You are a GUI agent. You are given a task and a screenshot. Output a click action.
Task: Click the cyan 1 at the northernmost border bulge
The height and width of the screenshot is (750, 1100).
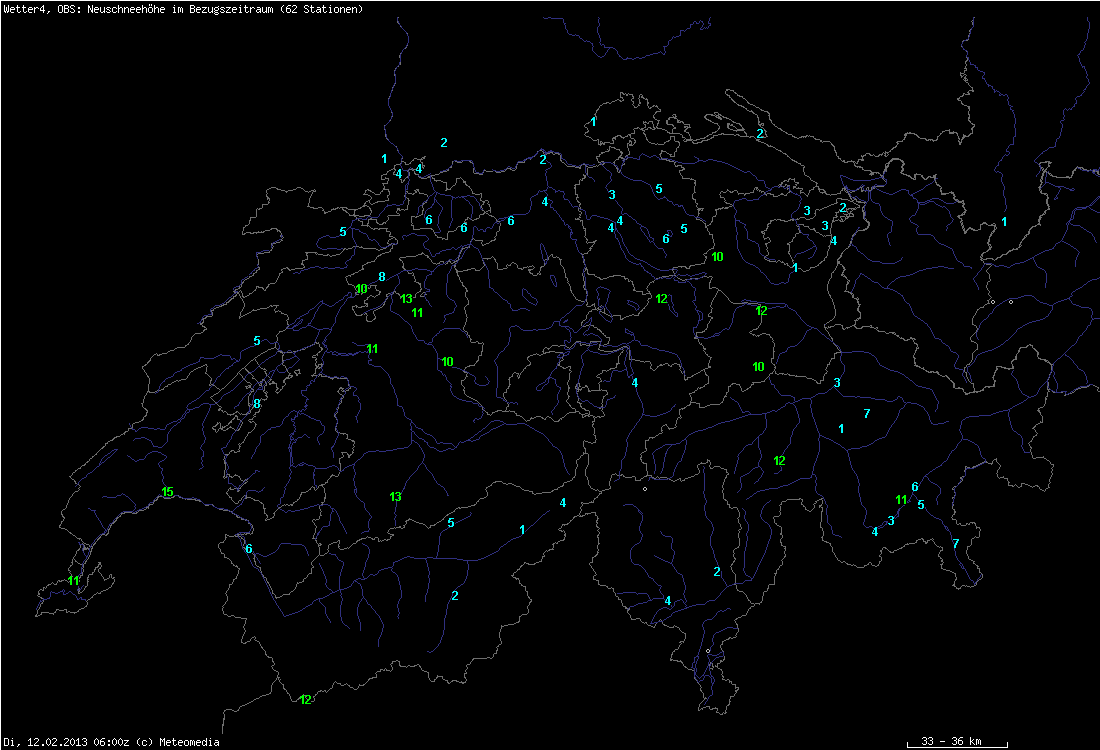(x=594, y=122)
